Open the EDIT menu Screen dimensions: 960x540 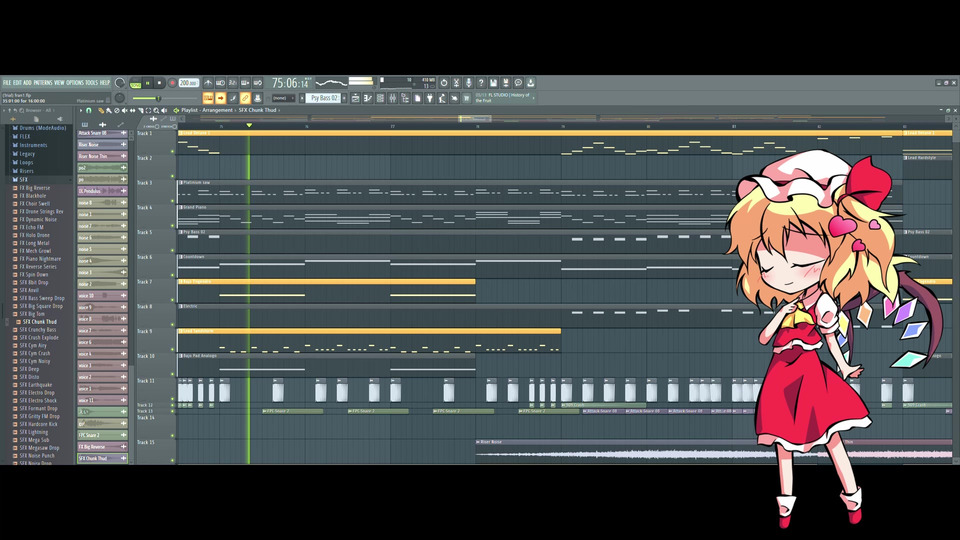17,83
